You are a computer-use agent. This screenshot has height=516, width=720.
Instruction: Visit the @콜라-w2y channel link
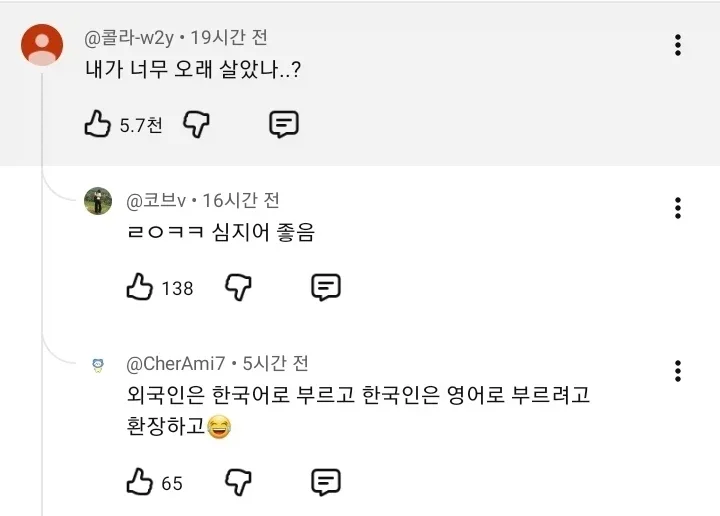[x=129, y=38]
